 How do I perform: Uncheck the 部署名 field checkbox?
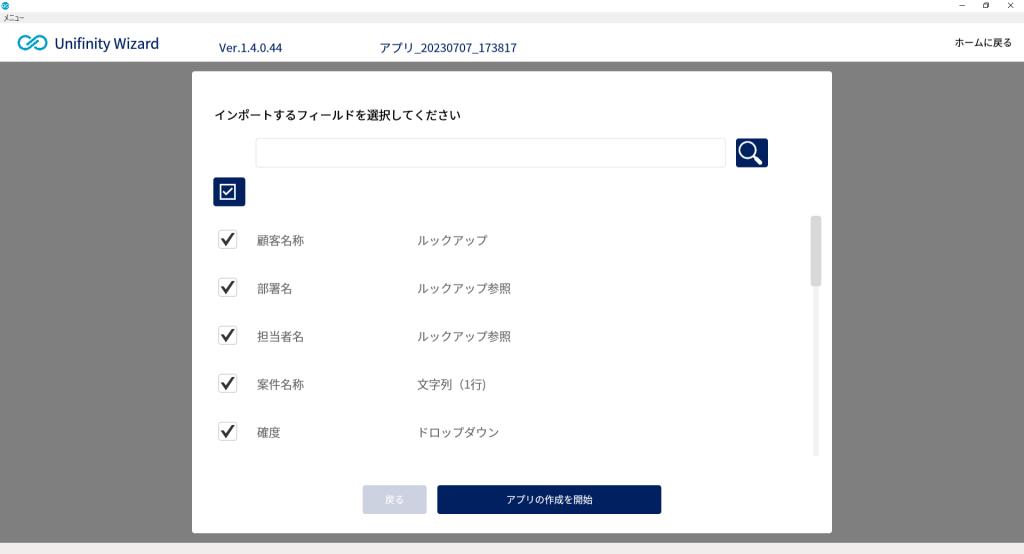tap(227, 287)
